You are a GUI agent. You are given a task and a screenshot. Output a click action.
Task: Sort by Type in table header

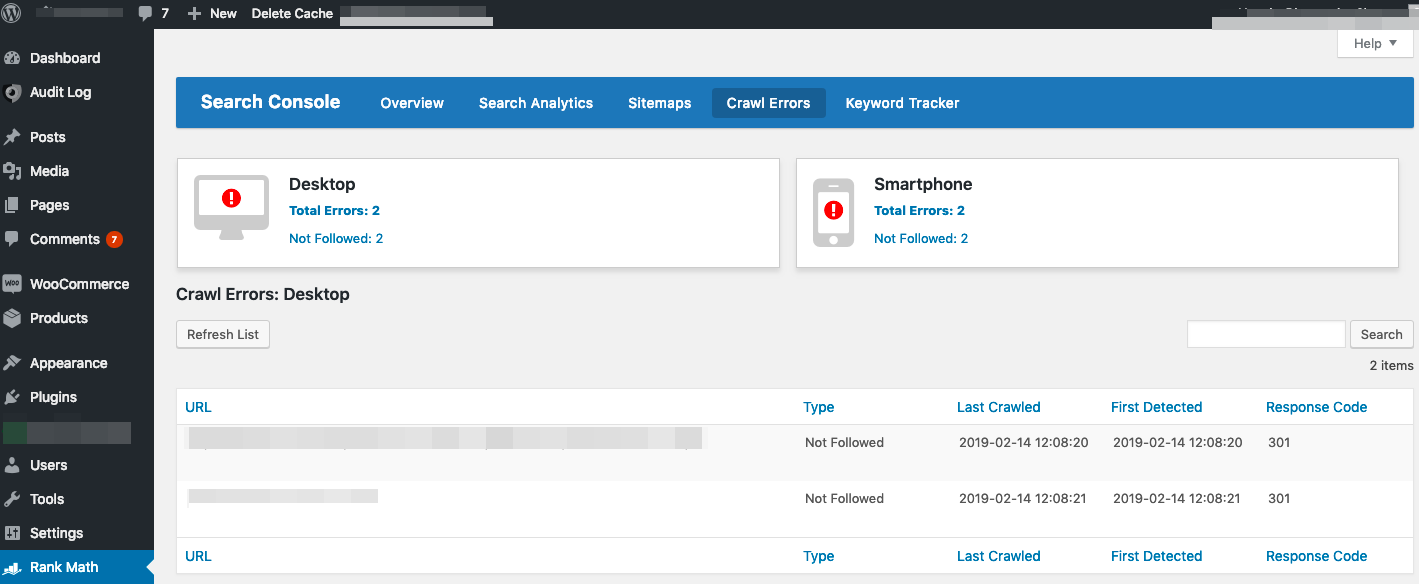[x=818, y=407]
